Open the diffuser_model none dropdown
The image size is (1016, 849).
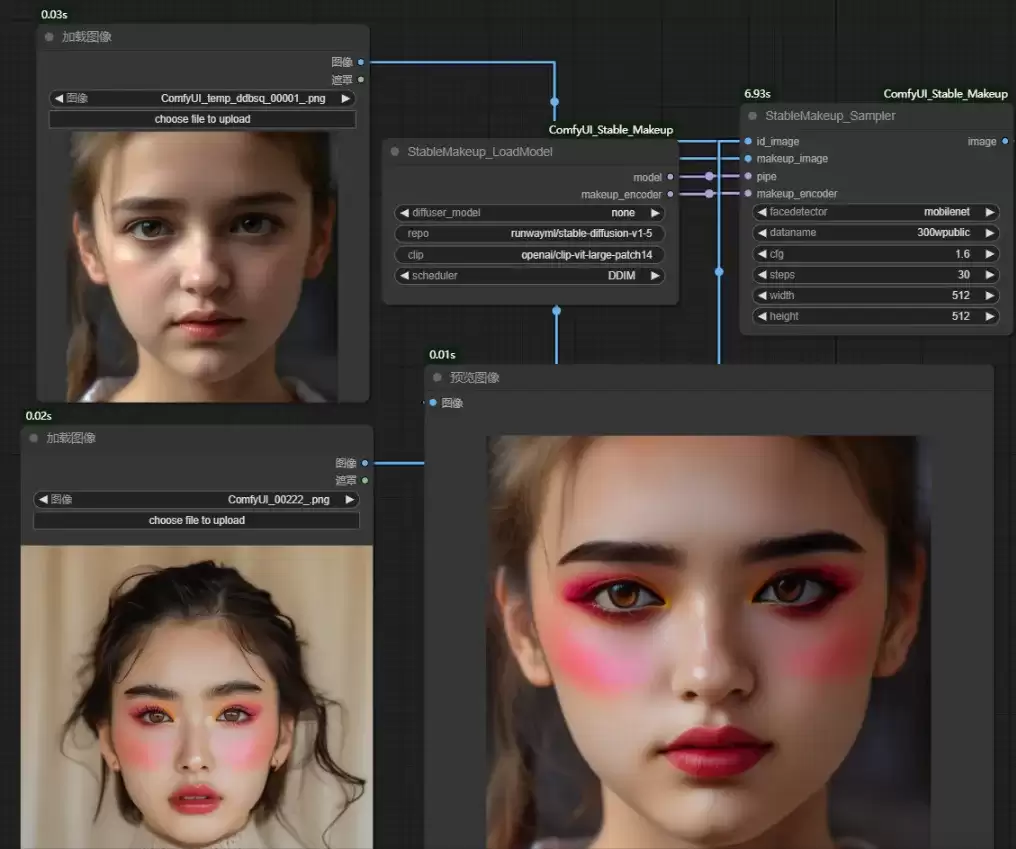click(529, 213)
